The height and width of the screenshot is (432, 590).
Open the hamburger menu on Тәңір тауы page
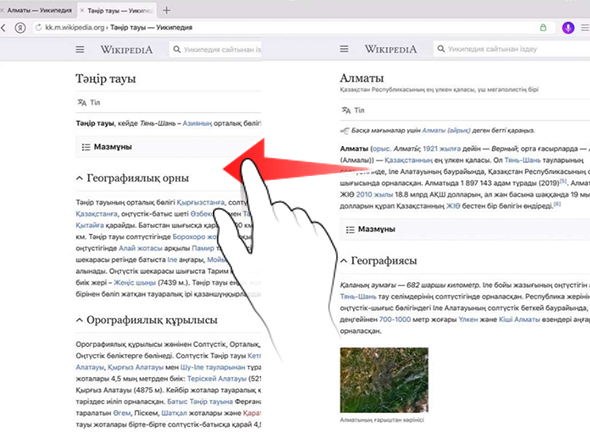tap(80, 49)
